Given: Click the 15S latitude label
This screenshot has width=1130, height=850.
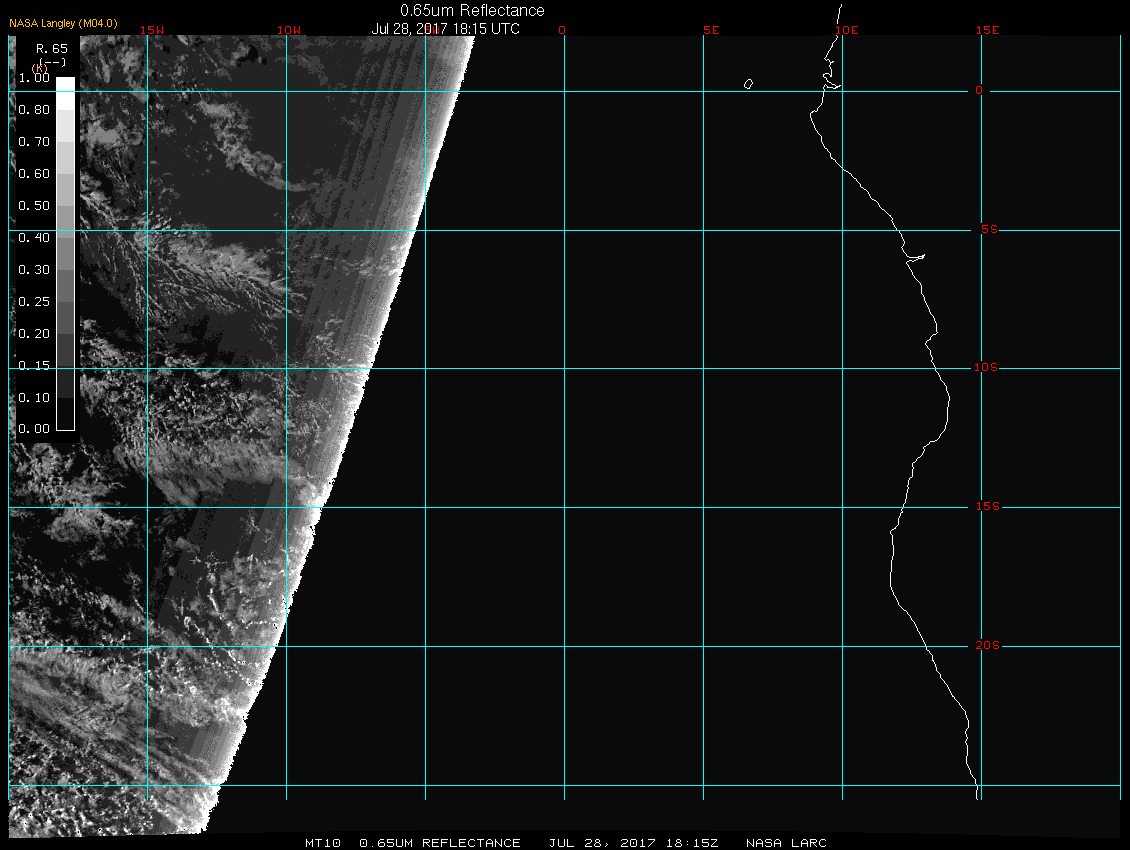Looking at the screenshot, I should click(x=987, y=507).
